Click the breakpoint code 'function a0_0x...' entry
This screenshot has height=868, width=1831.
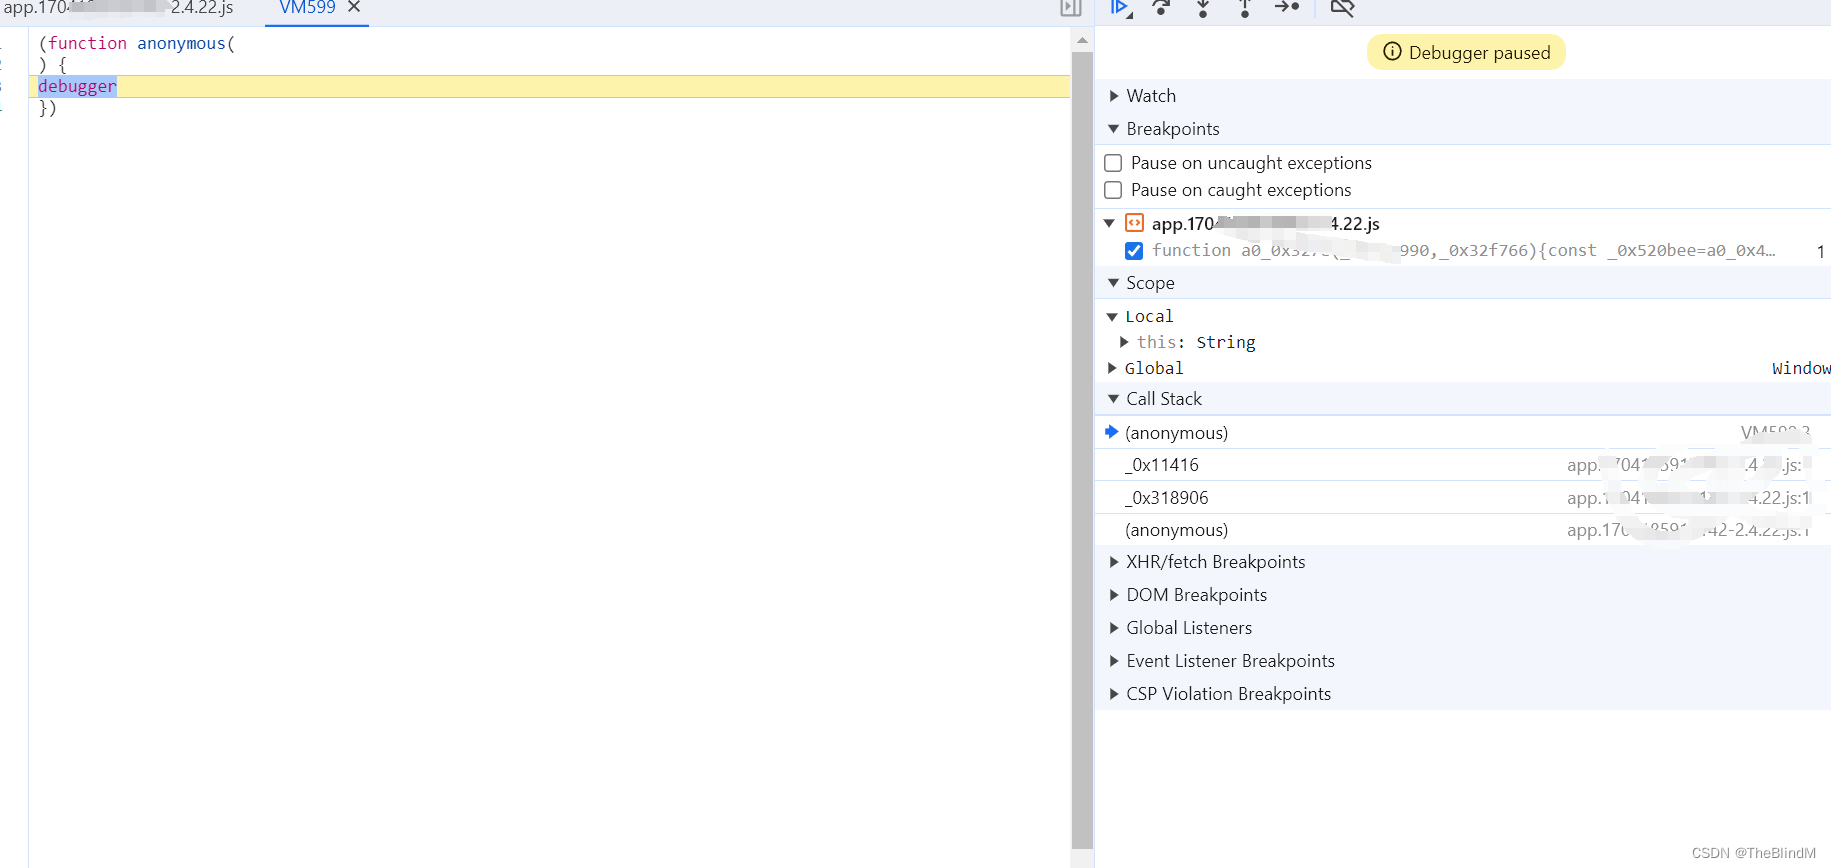click(1463, 251)
